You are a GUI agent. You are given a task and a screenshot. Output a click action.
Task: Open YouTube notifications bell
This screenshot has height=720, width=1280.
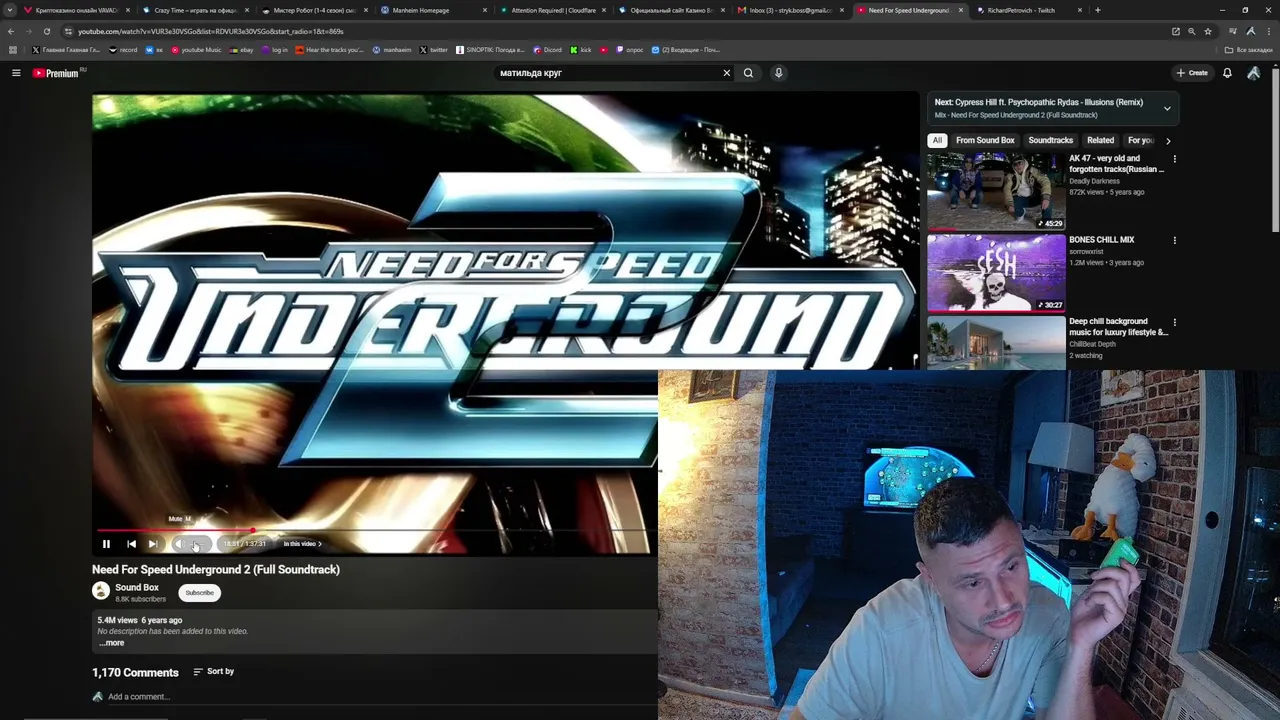1227,73
